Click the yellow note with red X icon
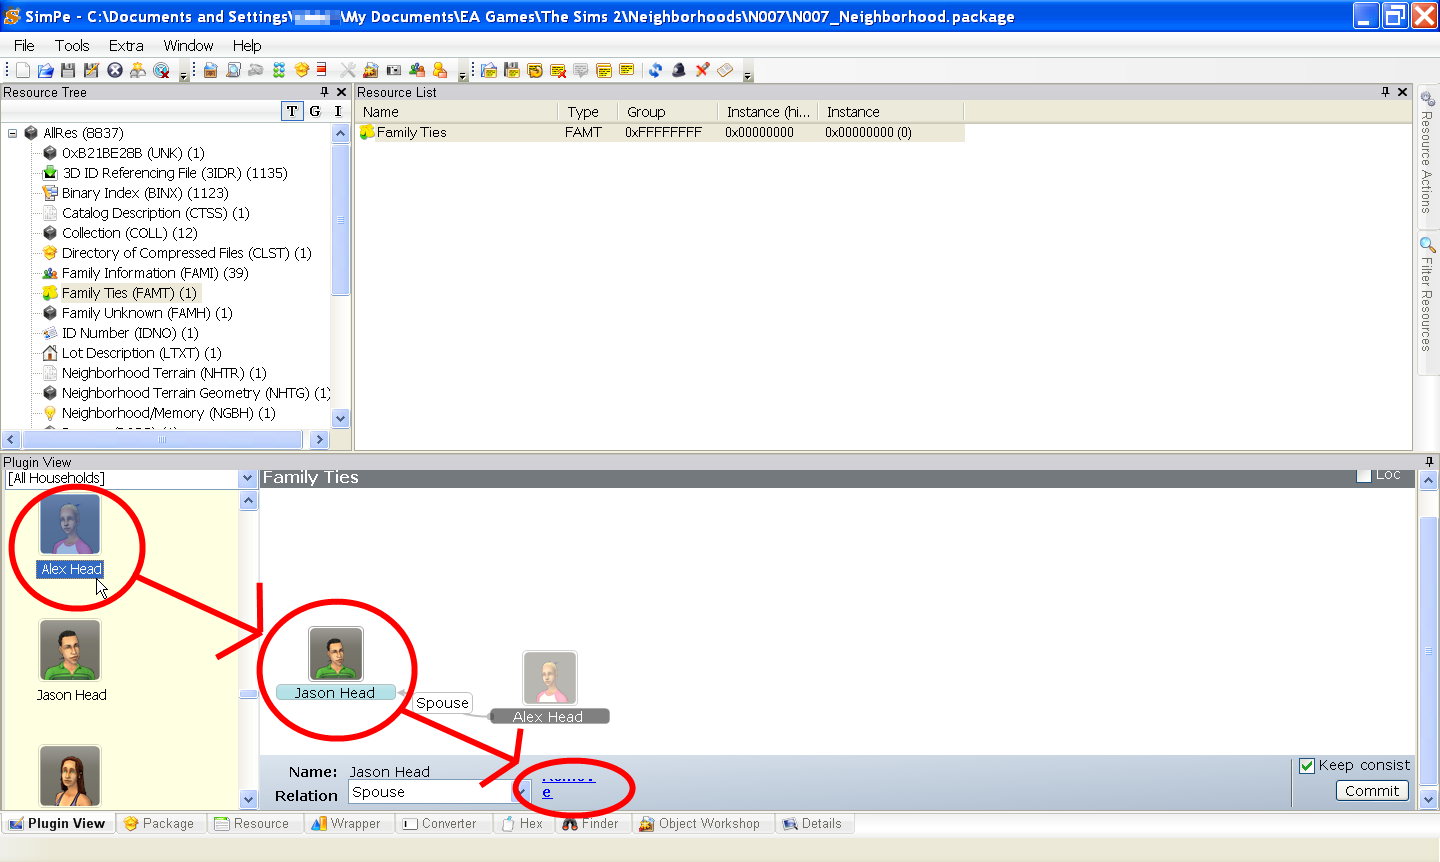The height and width of the screenshot is (862, 1440). point(558,70)
